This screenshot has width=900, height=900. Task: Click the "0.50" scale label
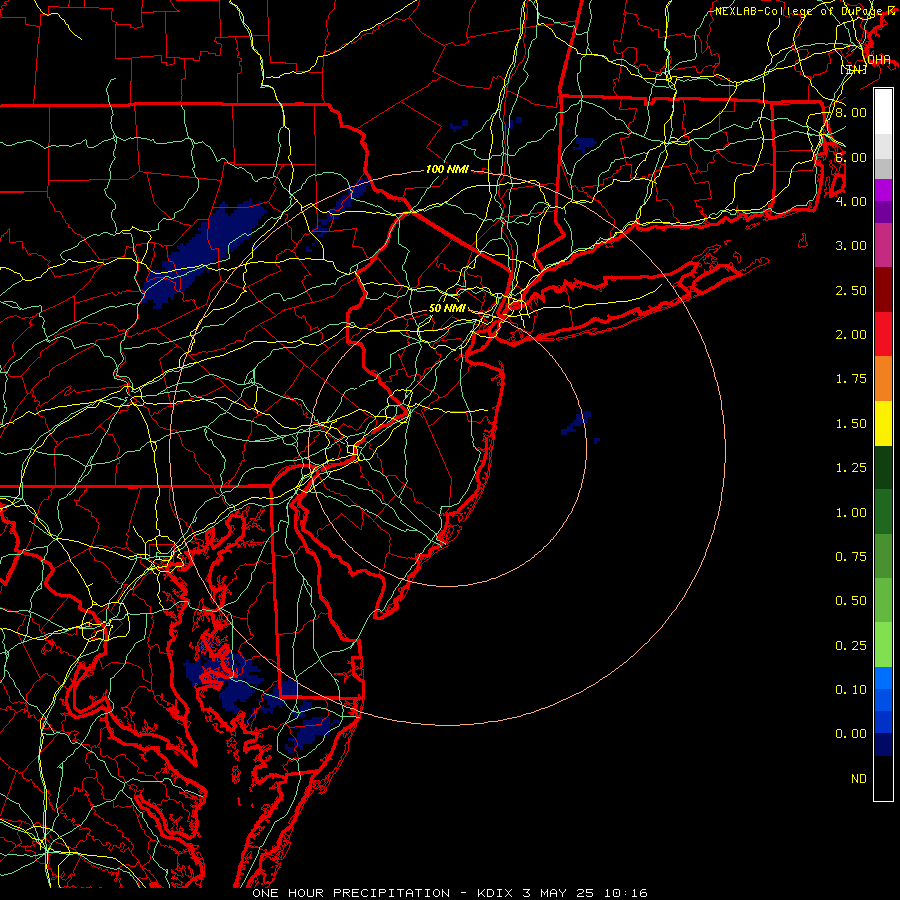tap(851, 601)
